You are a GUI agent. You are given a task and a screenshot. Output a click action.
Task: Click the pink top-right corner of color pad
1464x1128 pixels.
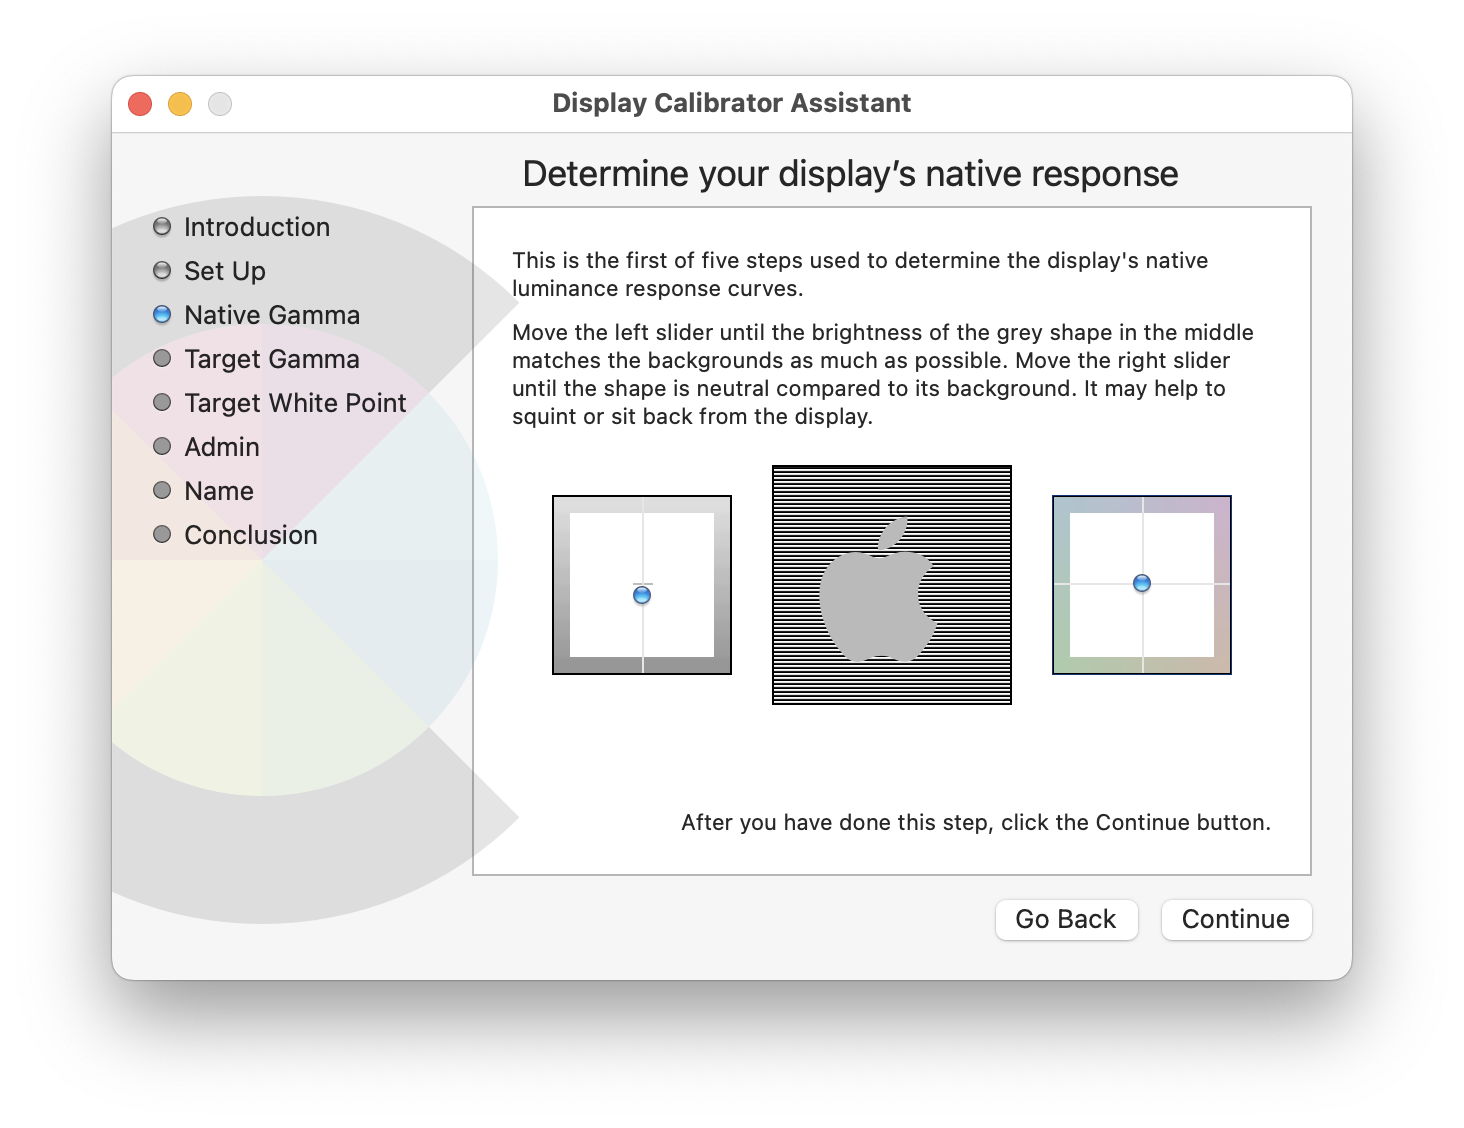pos(1221,505)
